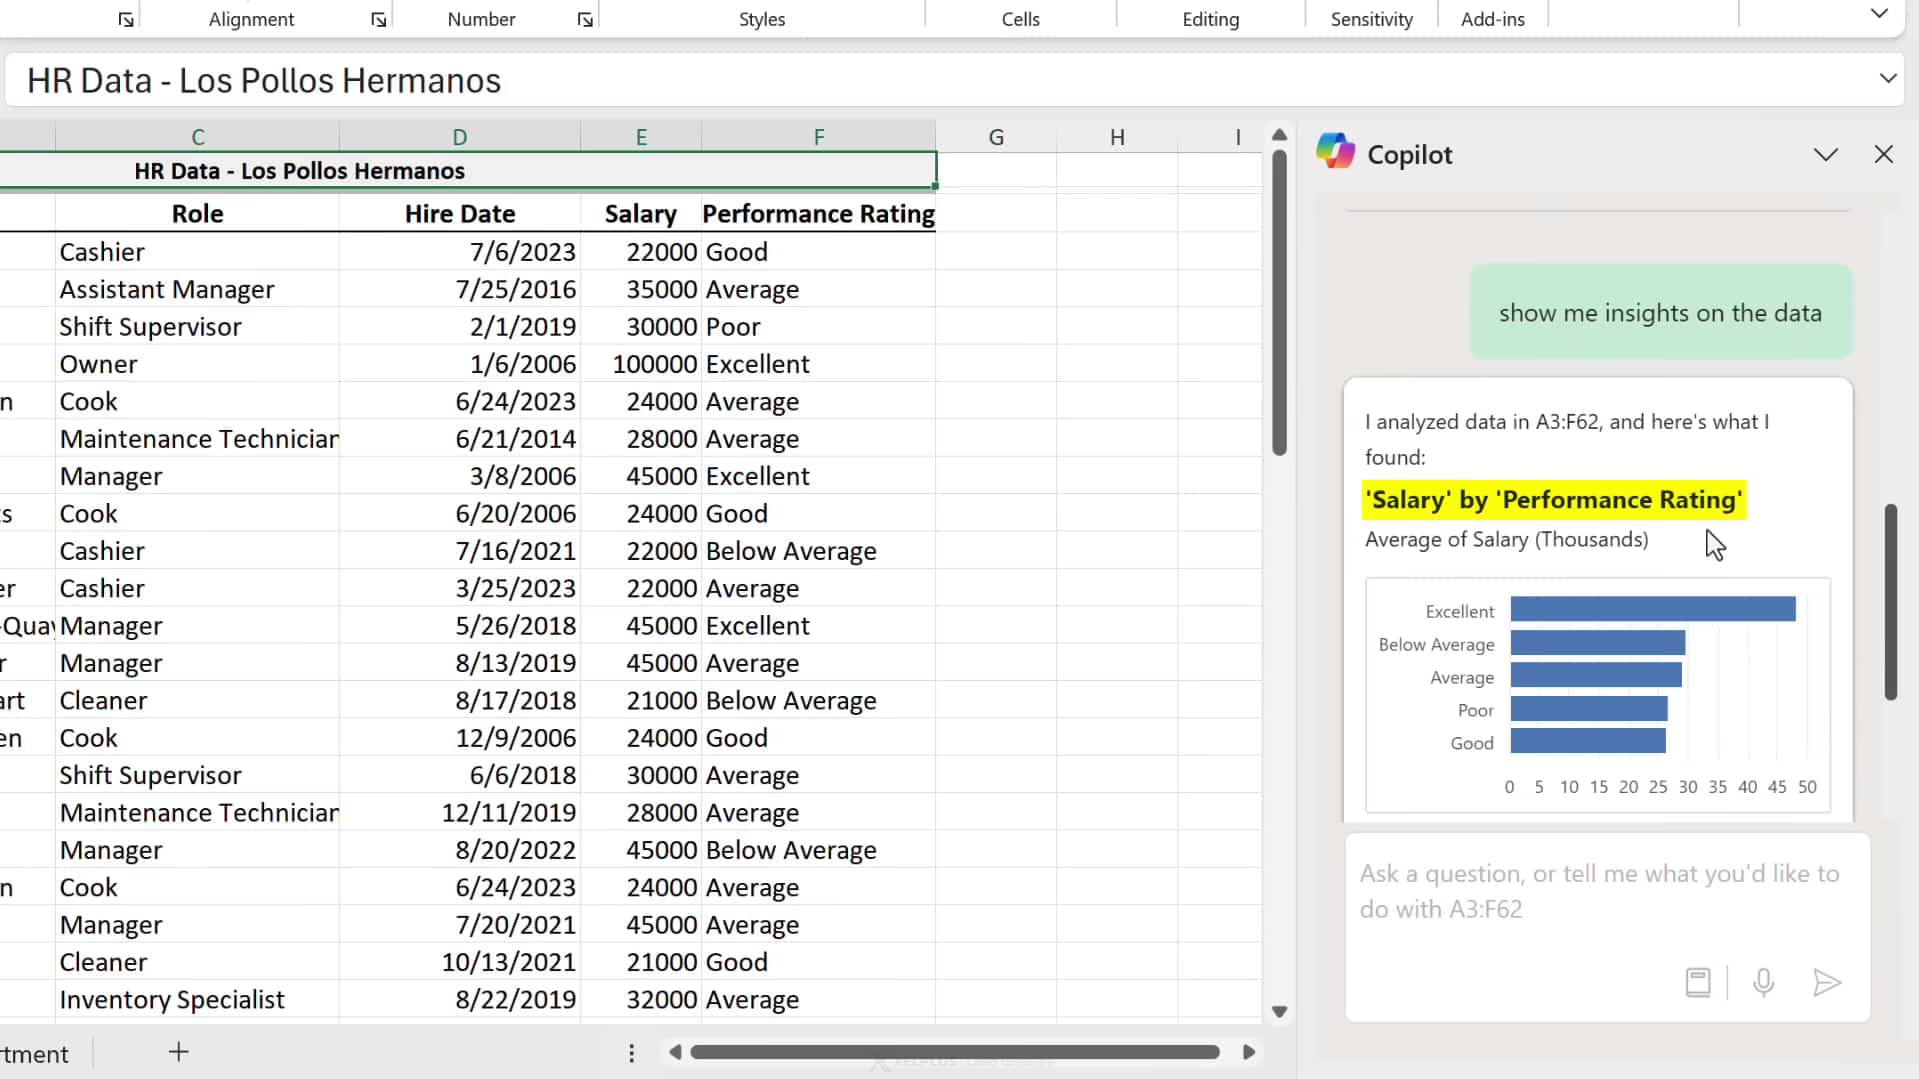This screenshot has width=1919, height=1079.
Task: Select column F header
Action: pos(818,137)
